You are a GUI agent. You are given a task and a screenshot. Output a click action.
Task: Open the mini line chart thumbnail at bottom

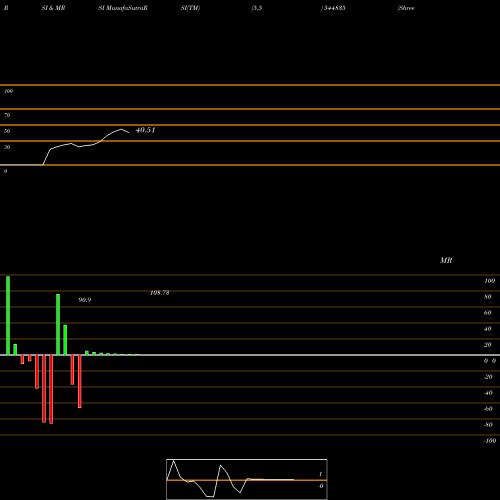click(x=247, y=479)
